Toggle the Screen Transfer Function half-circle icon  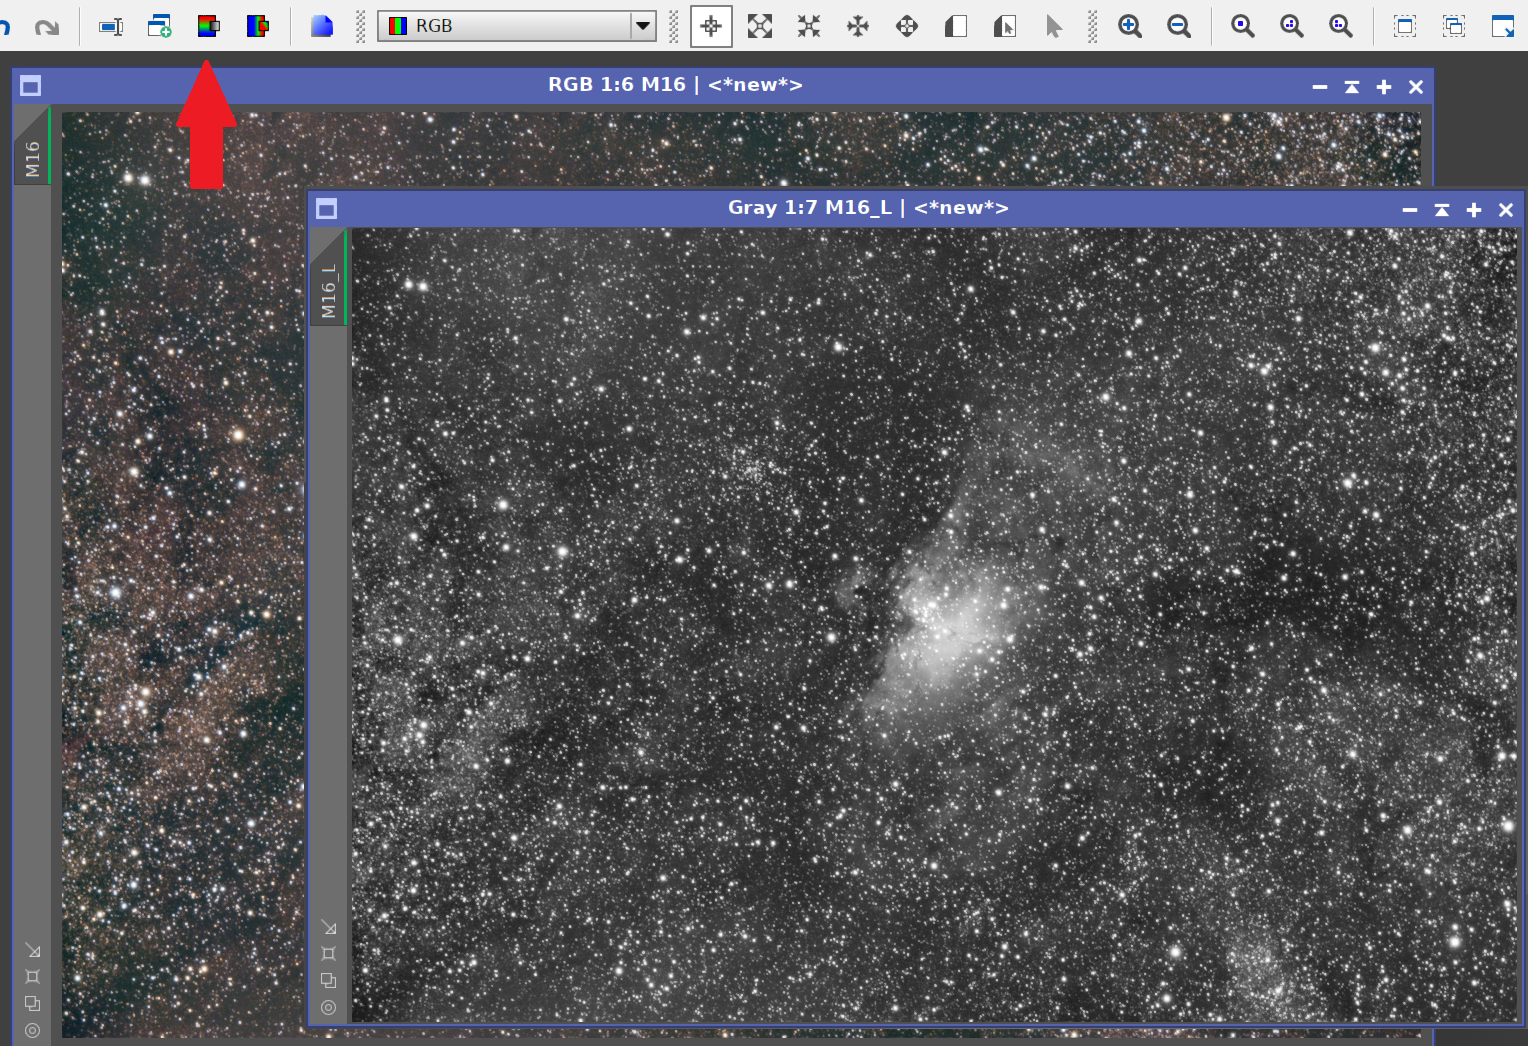pos(955,26)
